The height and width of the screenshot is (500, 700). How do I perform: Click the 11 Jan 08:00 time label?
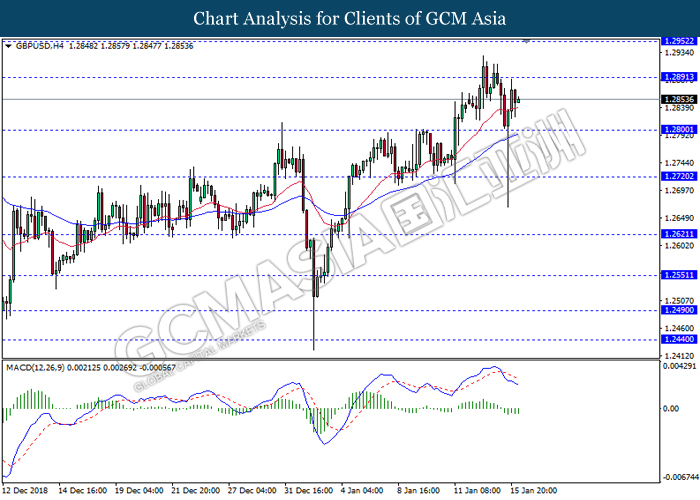pyautogui.click(x=477, y=491)
